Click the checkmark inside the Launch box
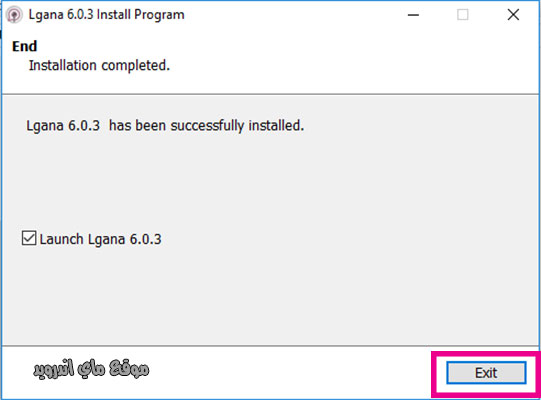Screen dimensions: 541x400 tap(29, 238)
